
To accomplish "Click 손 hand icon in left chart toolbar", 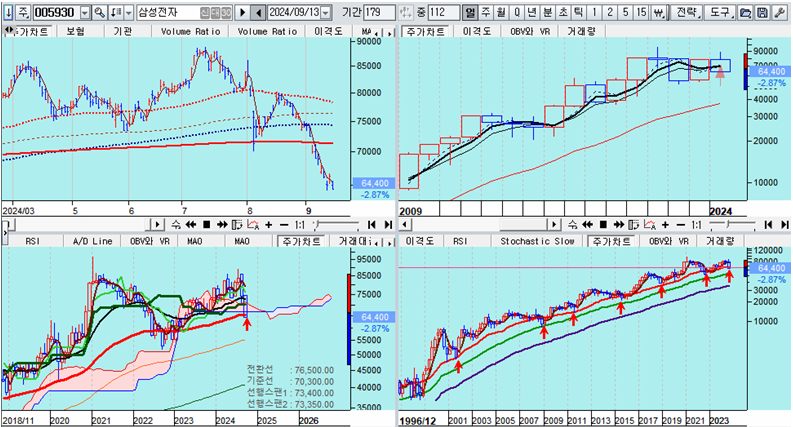I will tap(175, 225).
